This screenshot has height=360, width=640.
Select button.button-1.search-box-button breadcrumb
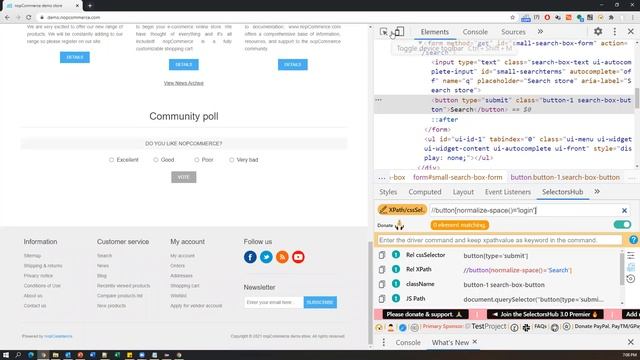tap(565, 177)
